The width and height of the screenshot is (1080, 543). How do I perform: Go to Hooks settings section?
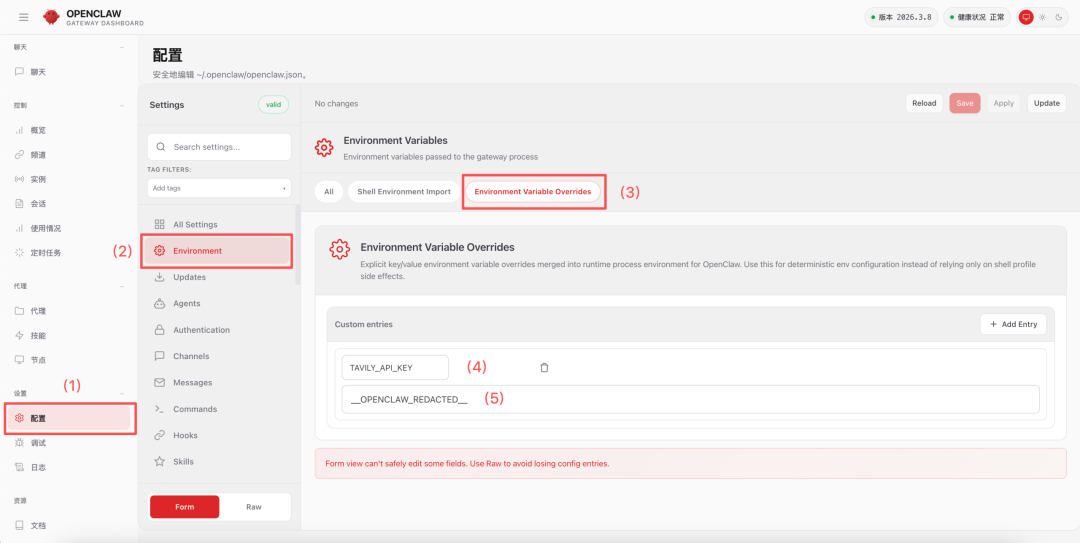pos(185,435)
